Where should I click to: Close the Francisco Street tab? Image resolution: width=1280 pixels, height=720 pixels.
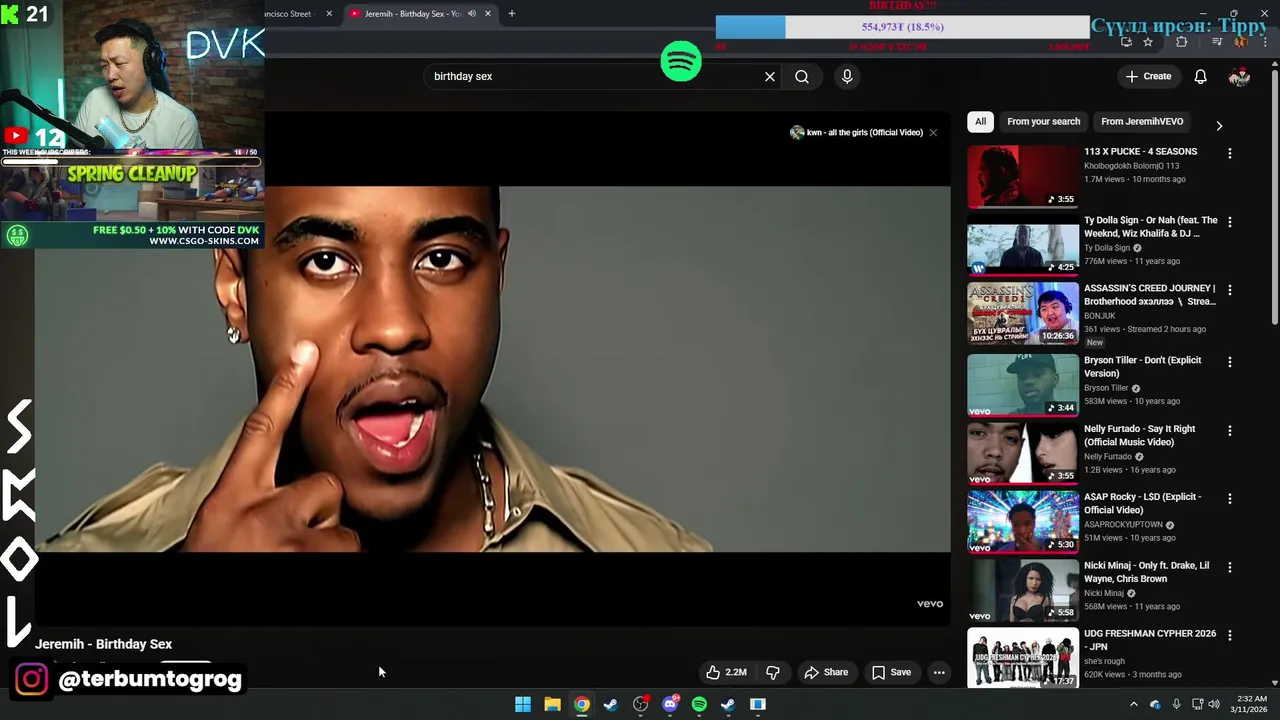pos(329,13)
